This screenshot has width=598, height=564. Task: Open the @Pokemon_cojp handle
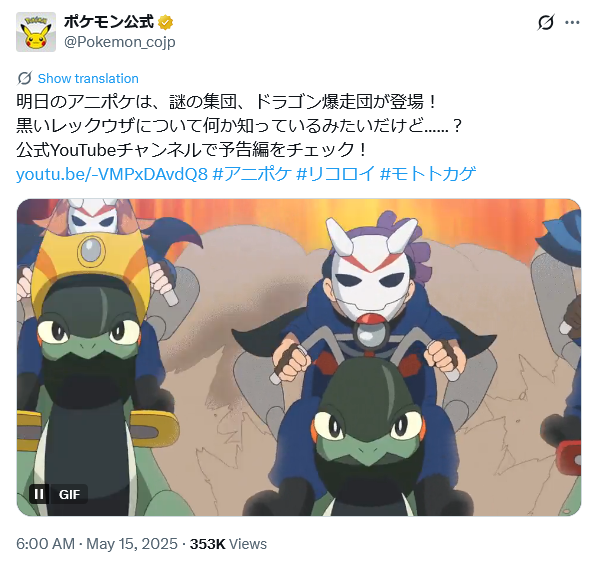click(x=119, y=42)
